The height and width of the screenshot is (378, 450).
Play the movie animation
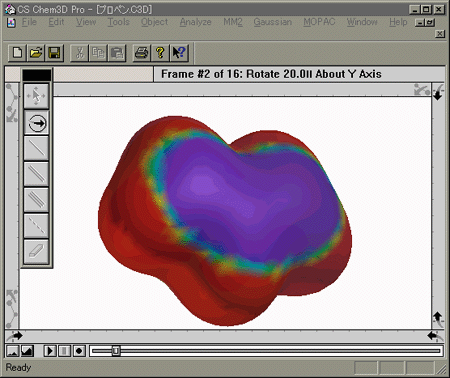pos(50,351)
